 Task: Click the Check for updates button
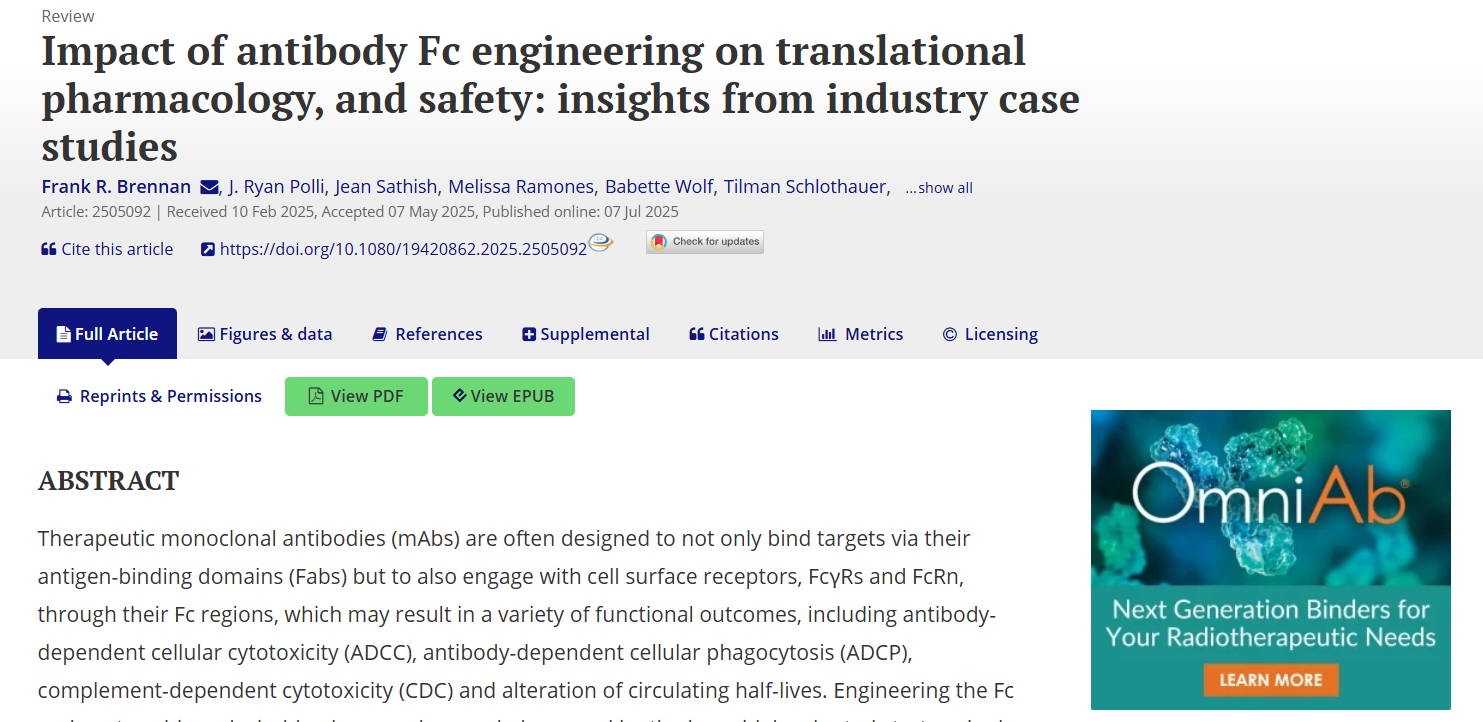point(705,242)
